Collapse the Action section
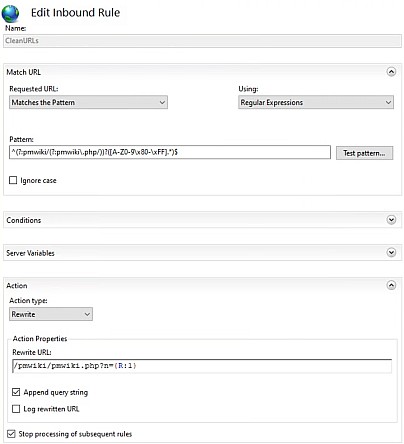Screen dimensions: 404x444 click(x=391, y=285)
